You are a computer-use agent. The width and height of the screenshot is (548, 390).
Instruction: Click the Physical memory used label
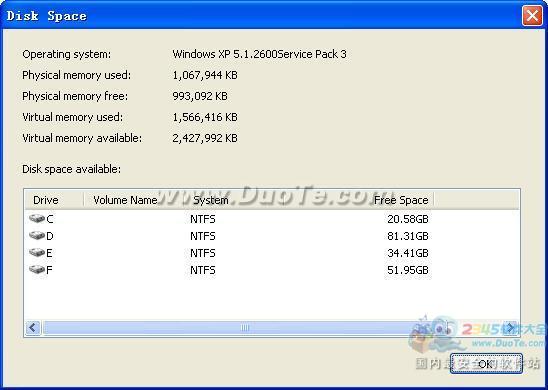click(x=77, y=75)
